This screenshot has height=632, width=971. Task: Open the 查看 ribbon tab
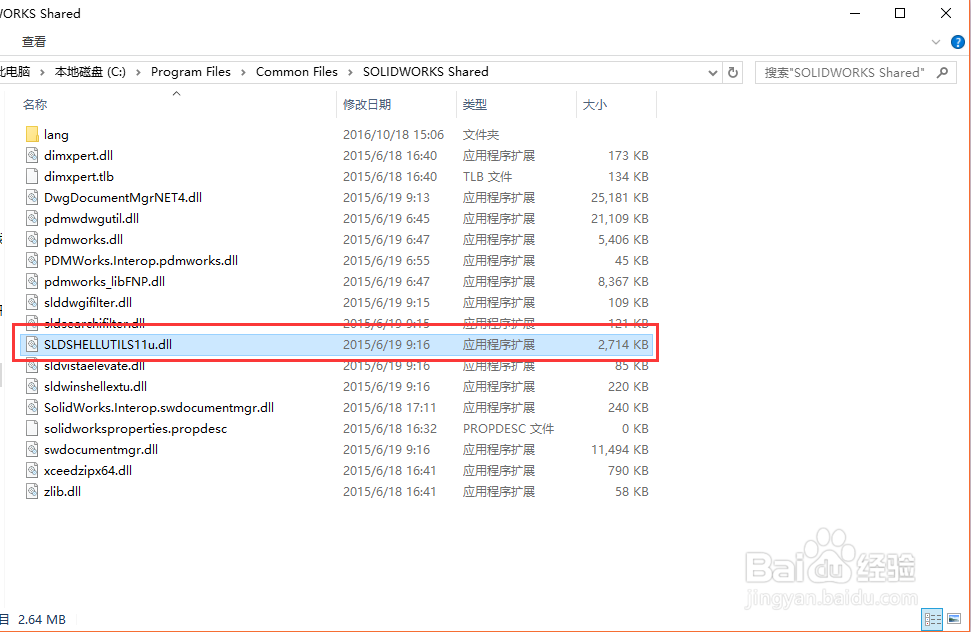33,41
